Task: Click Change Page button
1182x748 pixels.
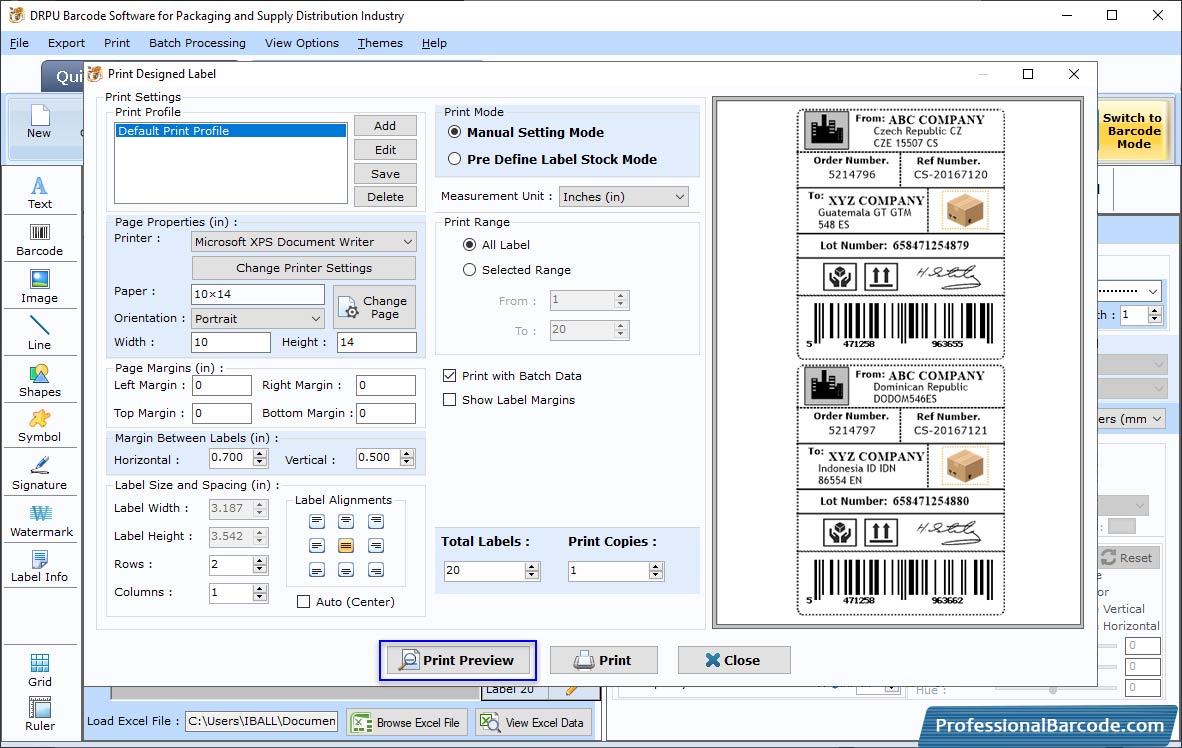Action: [x=375, y=307]
